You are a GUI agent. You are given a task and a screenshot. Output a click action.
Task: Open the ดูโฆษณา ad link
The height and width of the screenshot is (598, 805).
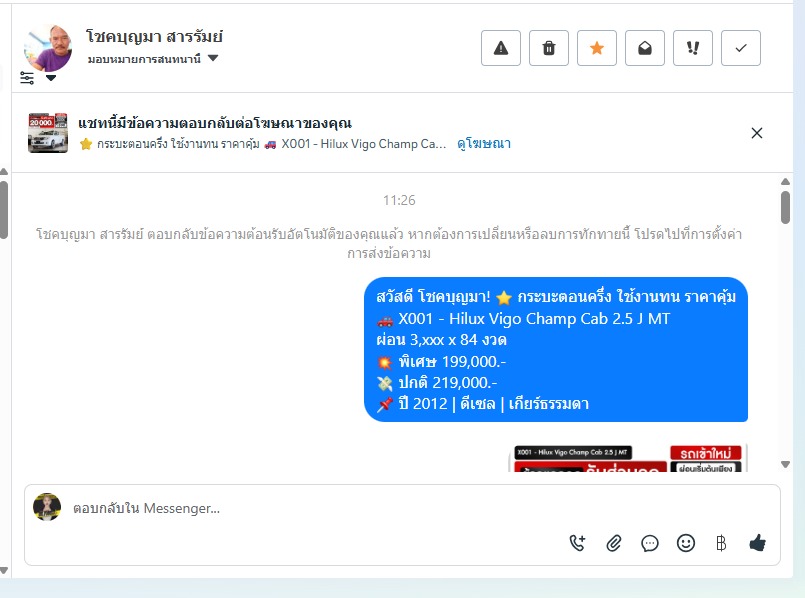[484, 144]
